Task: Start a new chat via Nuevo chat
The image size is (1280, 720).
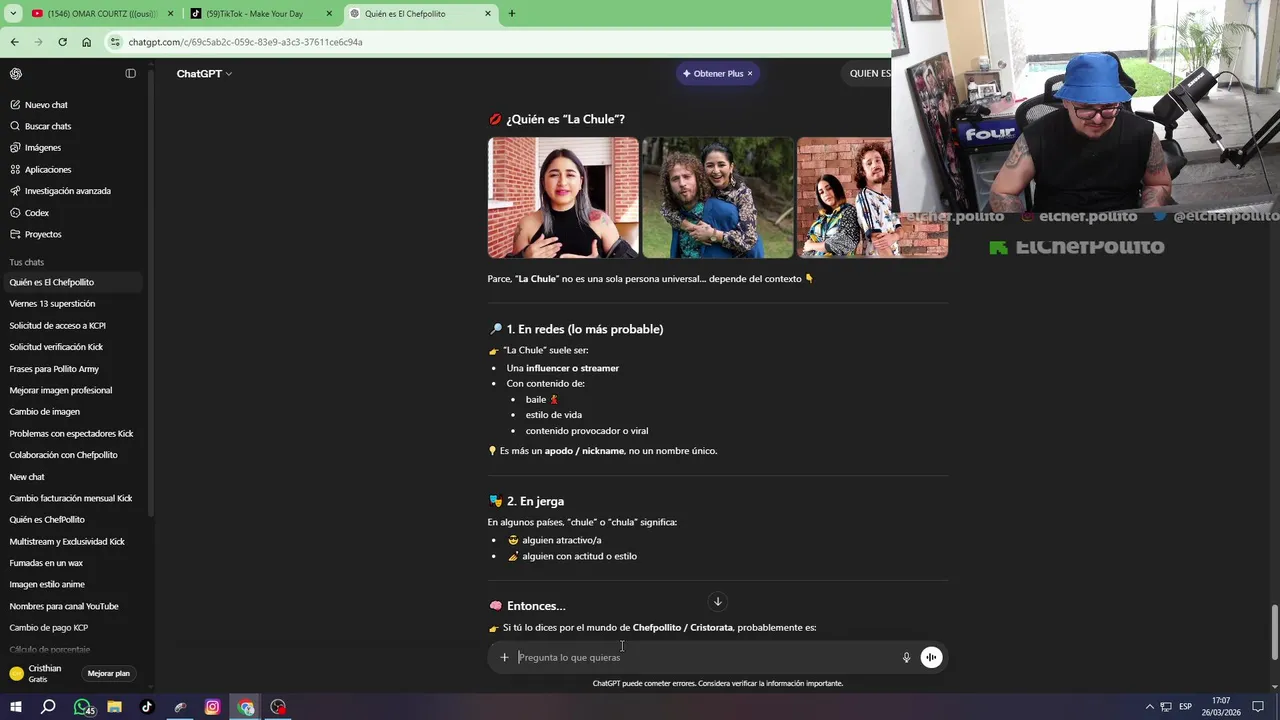Action: [x=46, y=105]
